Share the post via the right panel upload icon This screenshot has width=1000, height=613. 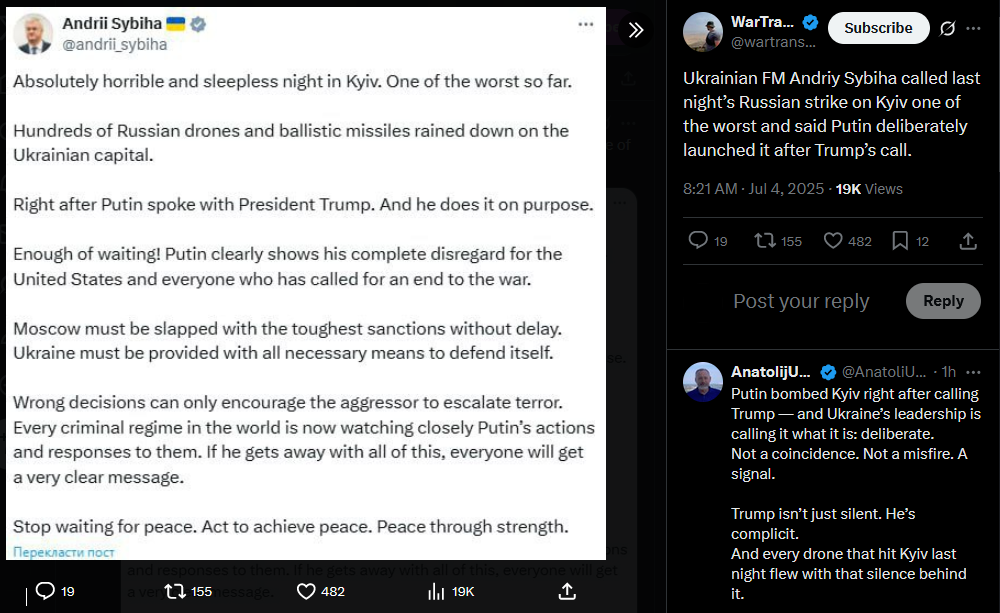click(x=968, y=240)
